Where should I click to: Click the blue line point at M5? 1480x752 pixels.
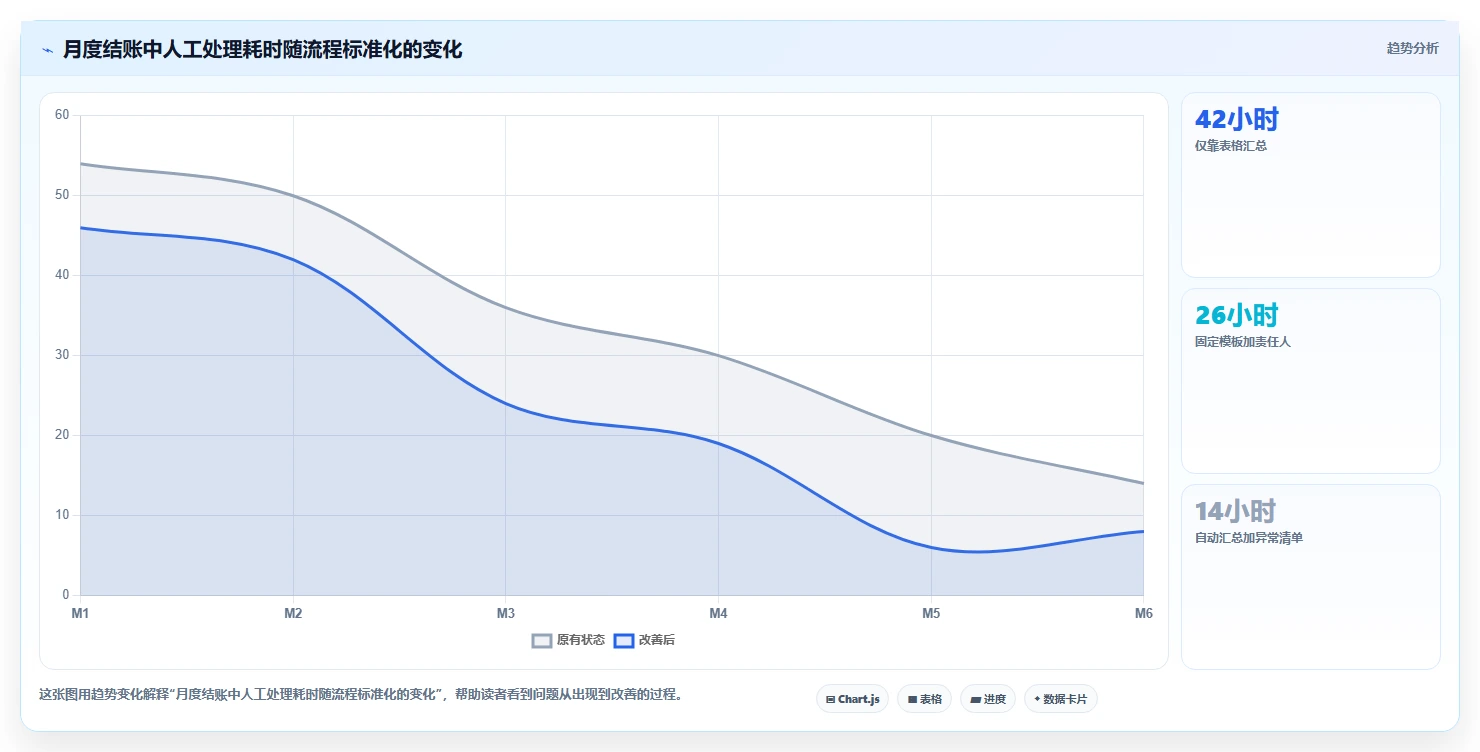pyautogui.click(x=931, y=547)
